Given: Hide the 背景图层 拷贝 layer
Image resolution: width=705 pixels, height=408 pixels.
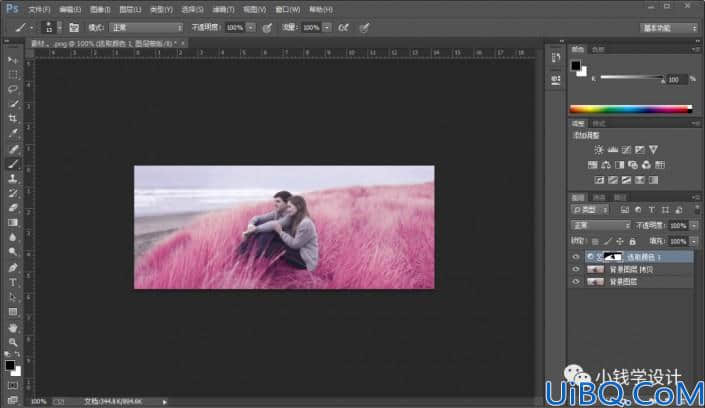Looking at the screenshot, I should [x=576, y=269].
